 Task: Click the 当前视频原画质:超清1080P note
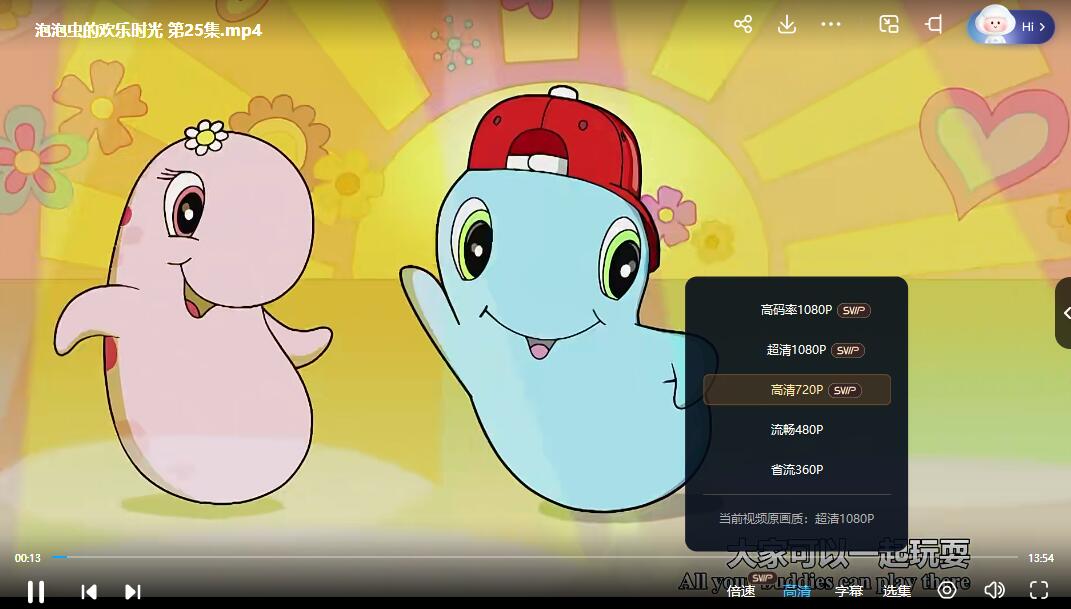(x=796, y=518)
